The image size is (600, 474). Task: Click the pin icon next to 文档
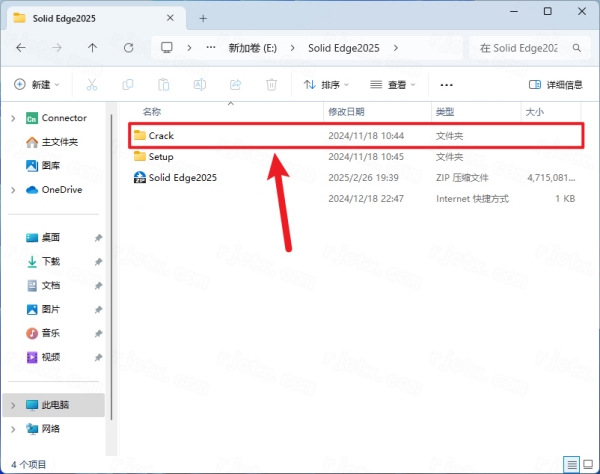(98, 286)
